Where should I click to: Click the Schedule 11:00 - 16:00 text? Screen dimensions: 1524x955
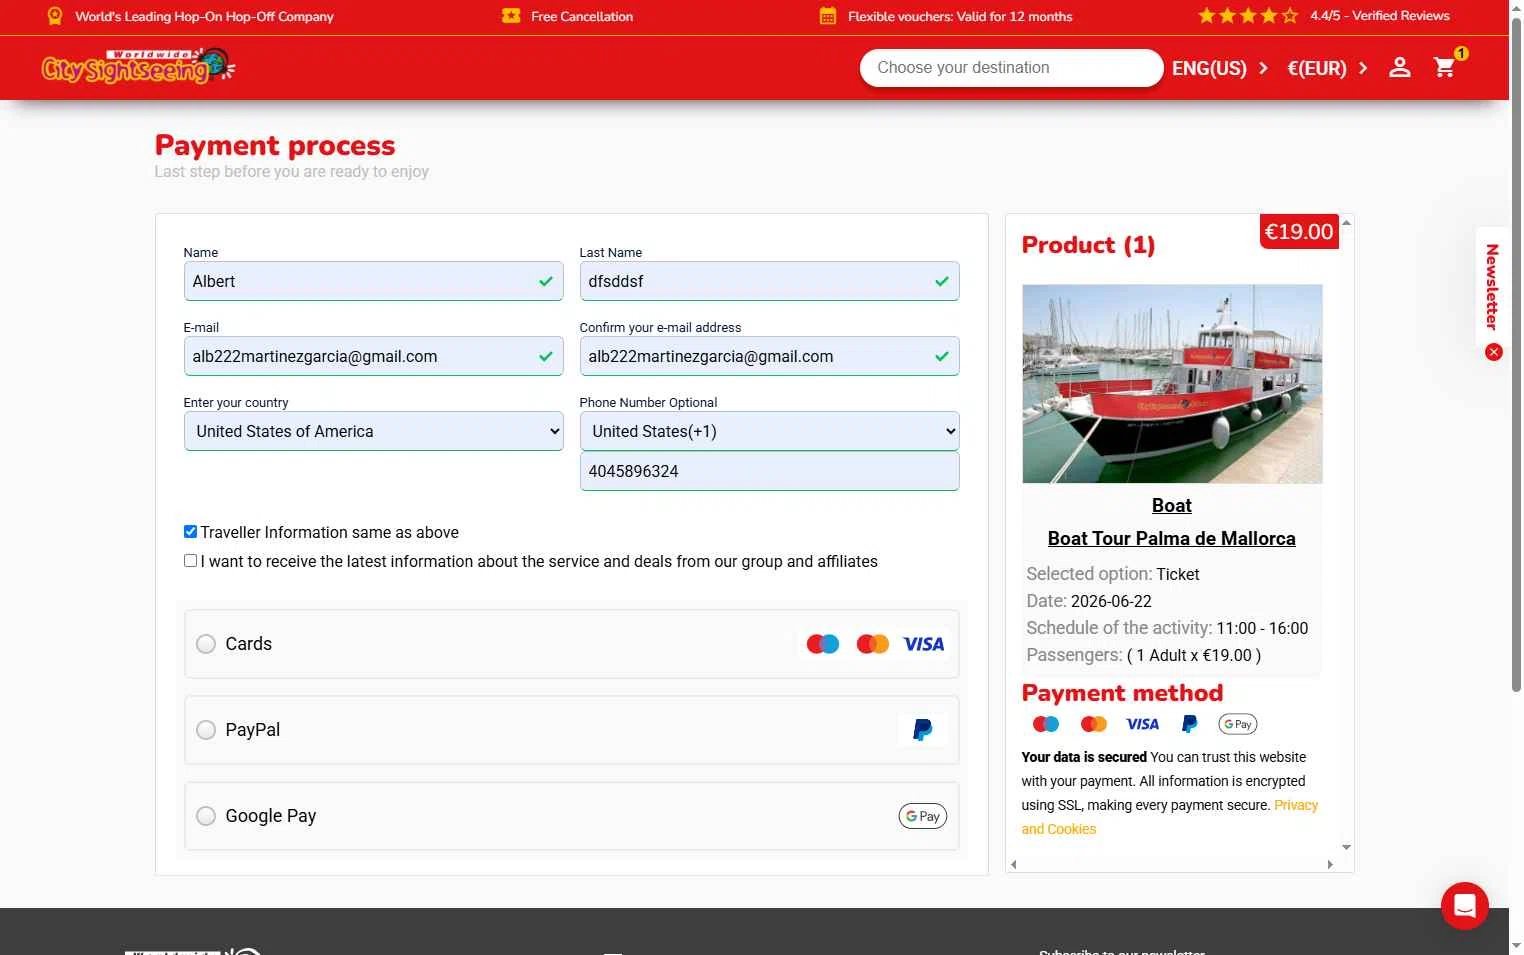(1167, 628)
